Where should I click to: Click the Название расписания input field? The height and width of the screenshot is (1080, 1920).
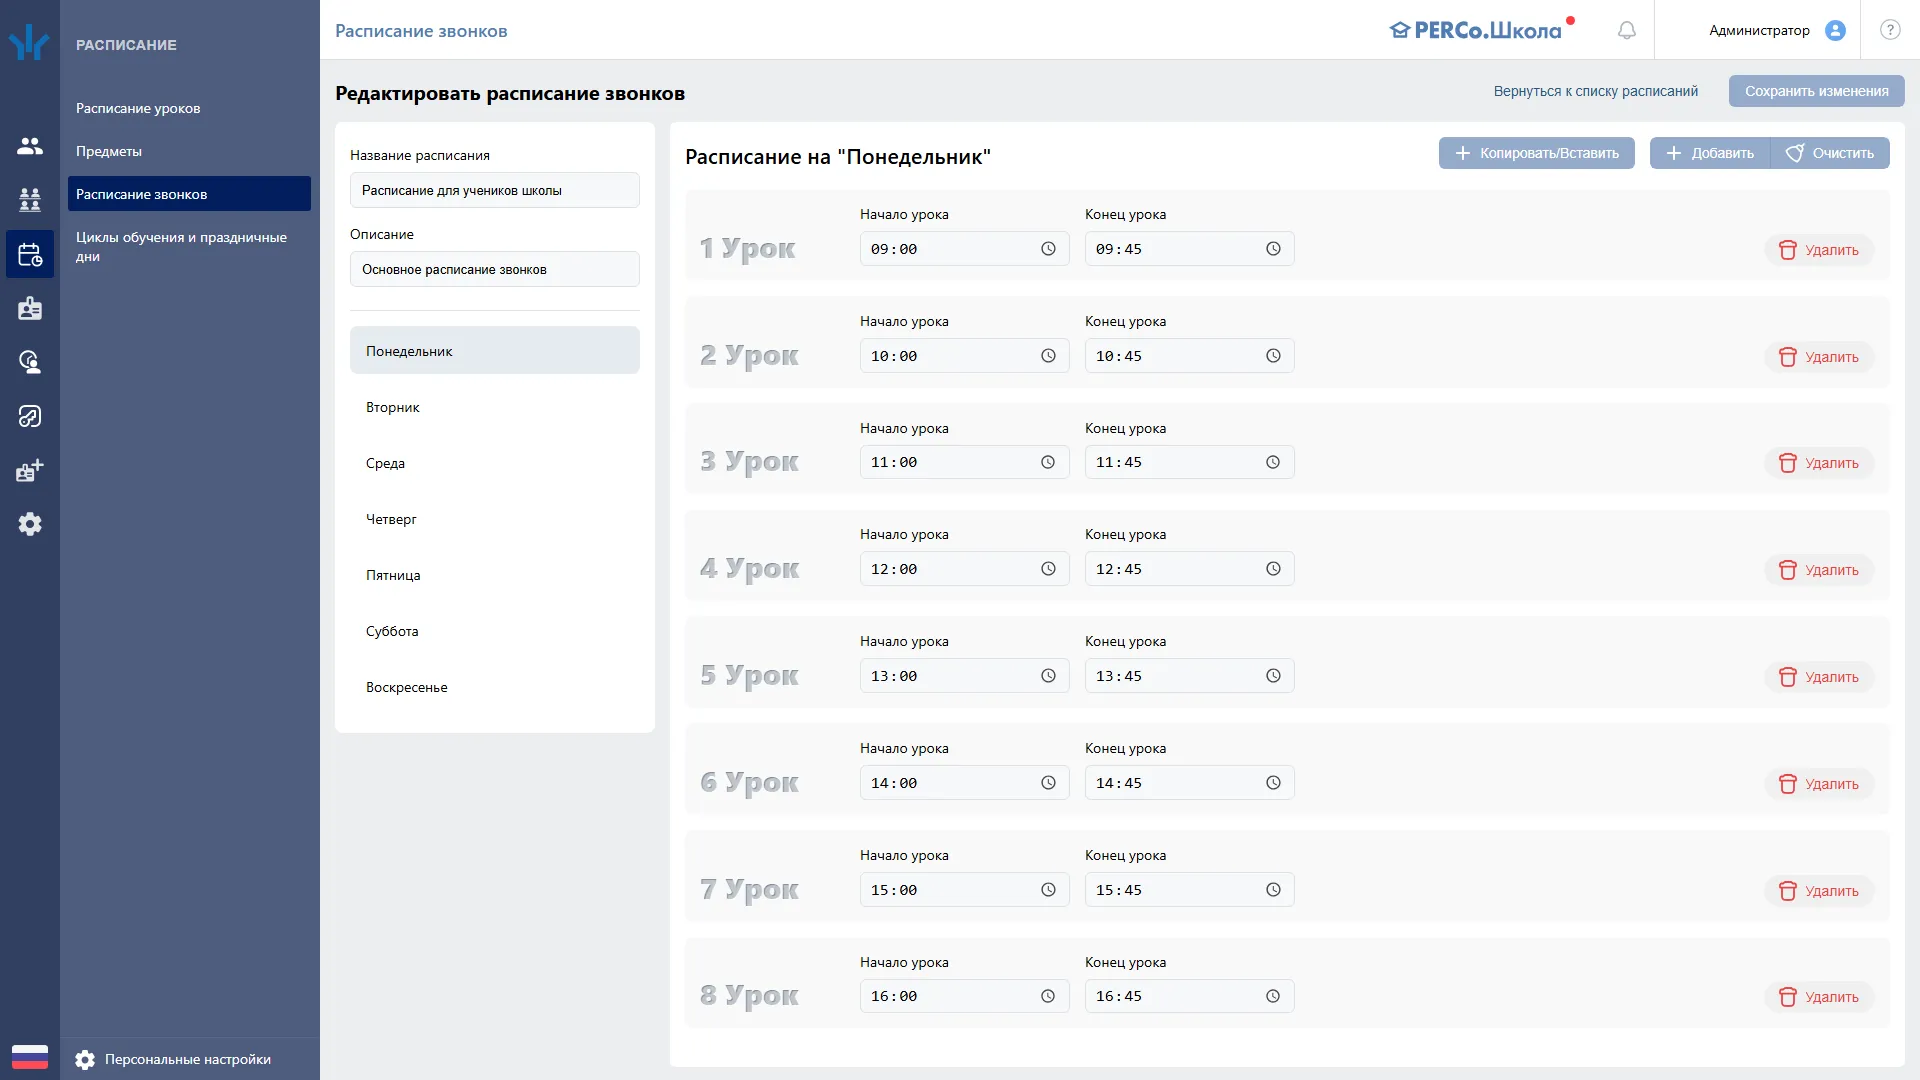point(495,190)
